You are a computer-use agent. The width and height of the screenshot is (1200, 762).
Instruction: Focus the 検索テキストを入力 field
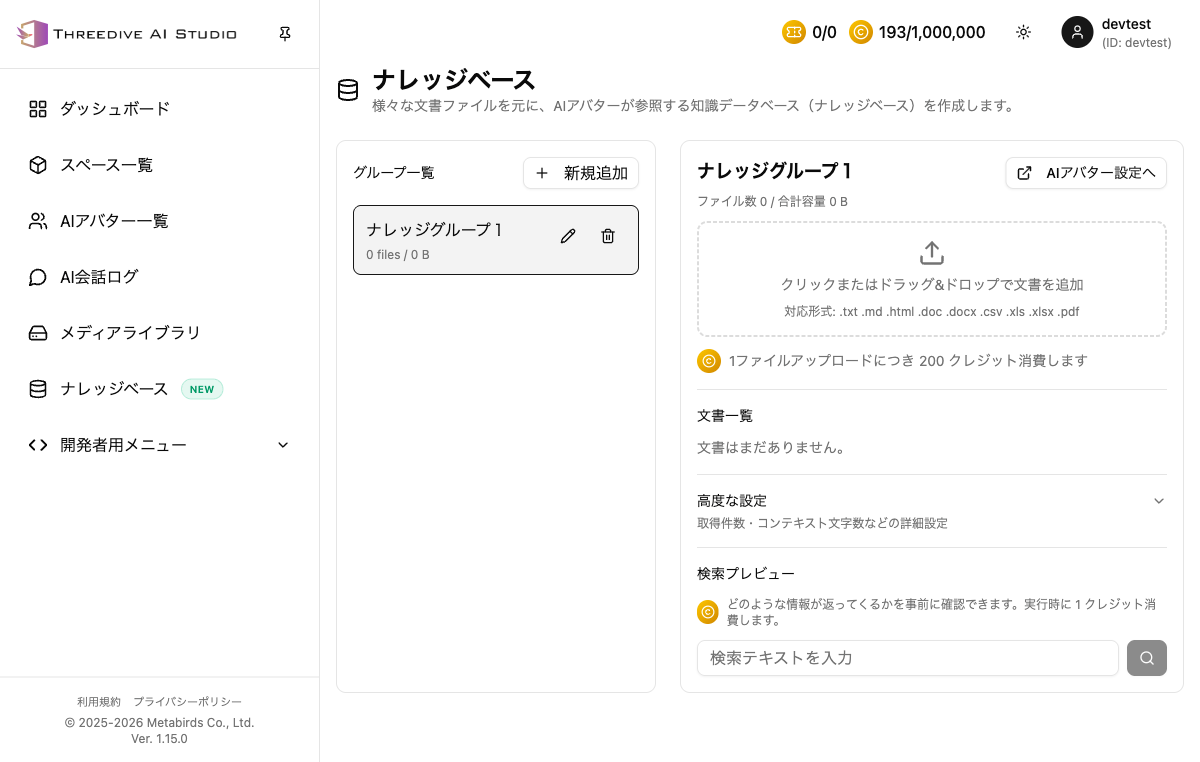[908, 658]
